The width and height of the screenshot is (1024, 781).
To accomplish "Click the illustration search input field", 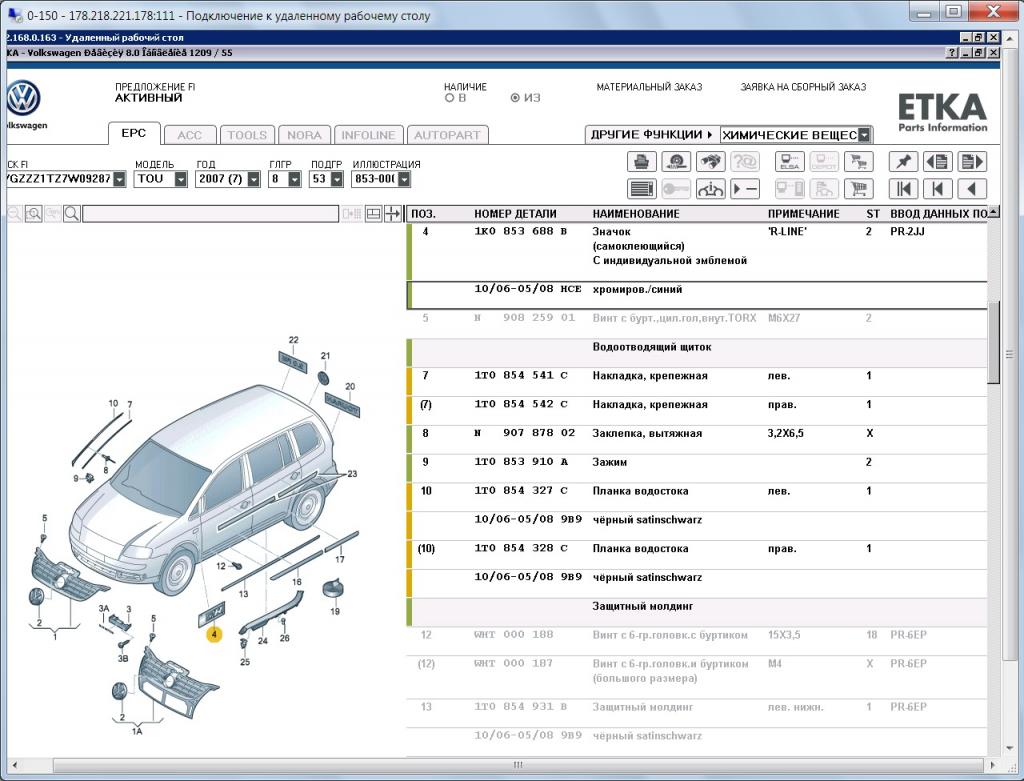I will [x=211, y=214].
